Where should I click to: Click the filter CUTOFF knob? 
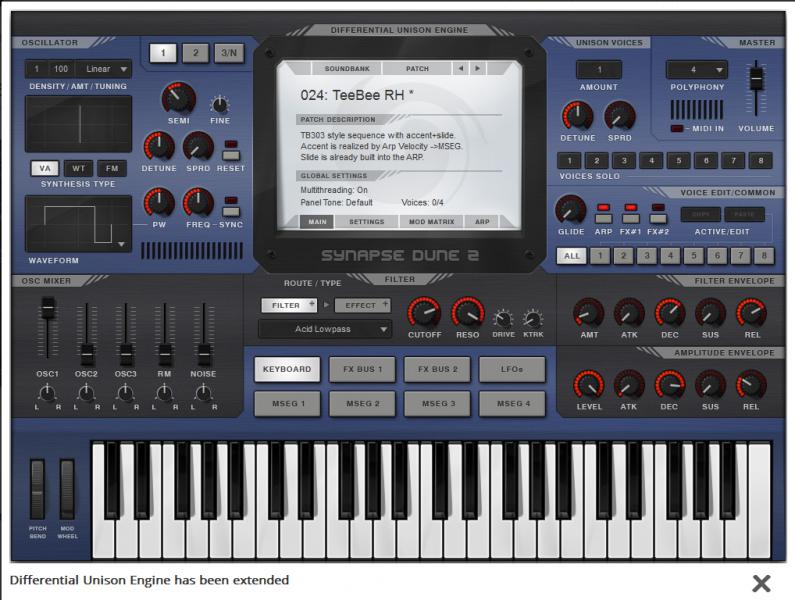click(x=424, y=313)
